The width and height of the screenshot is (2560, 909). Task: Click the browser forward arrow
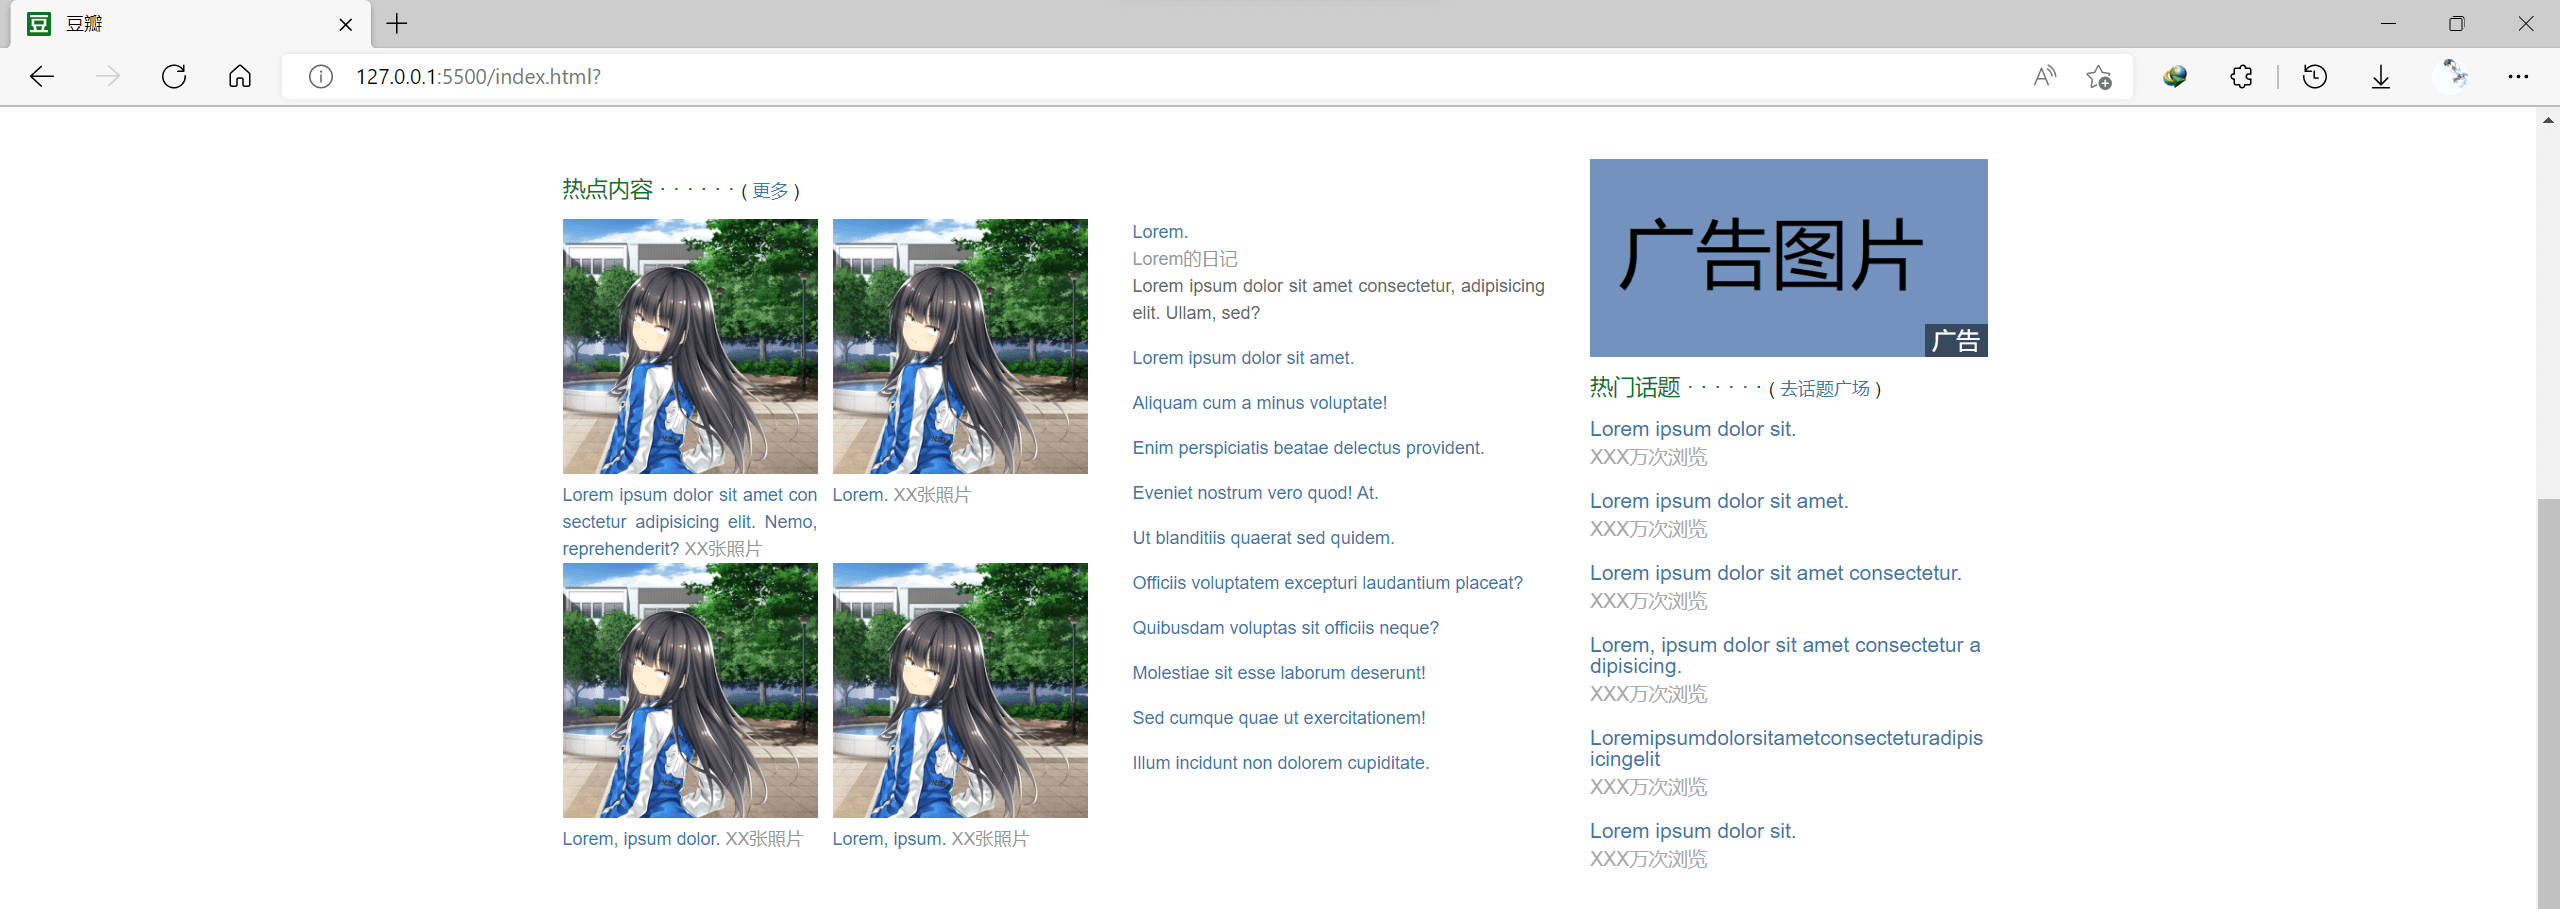click(x=108, y=76)
